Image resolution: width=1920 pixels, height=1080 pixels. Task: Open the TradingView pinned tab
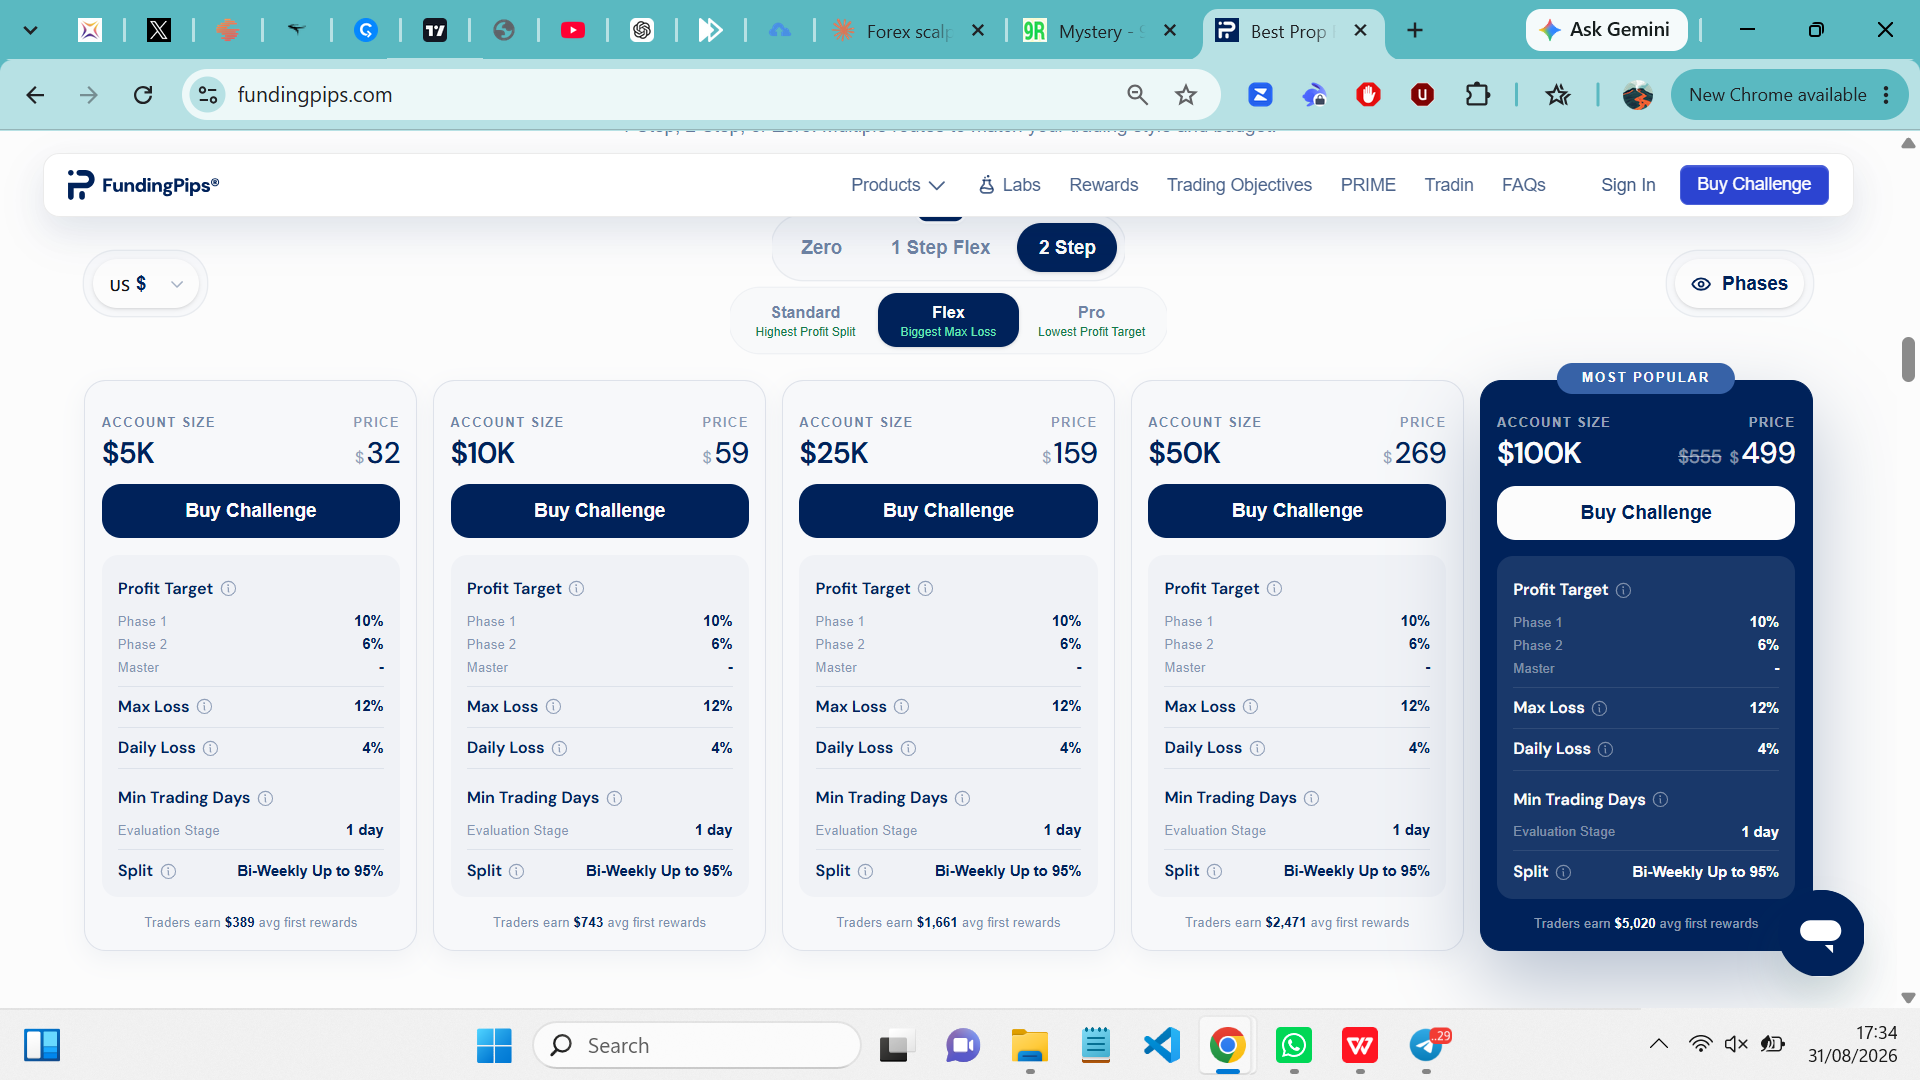435,30
